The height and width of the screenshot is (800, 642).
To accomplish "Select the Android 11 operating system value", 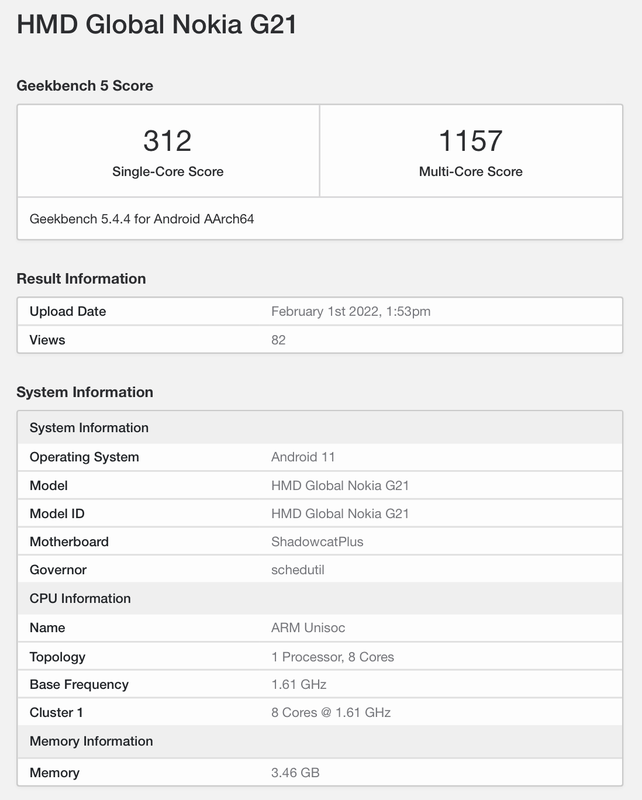I will [303, 457].
